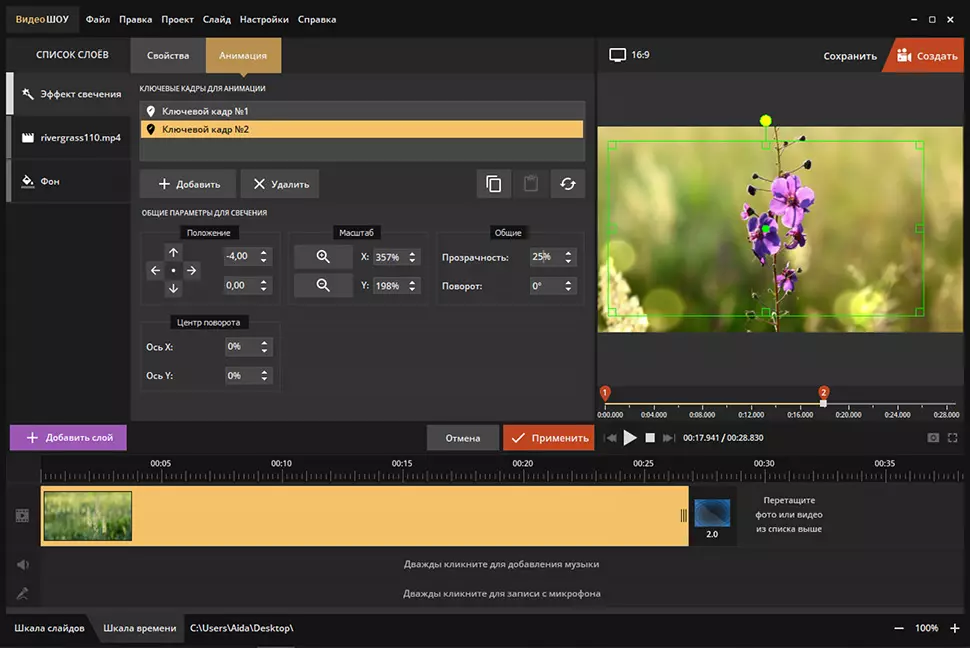
Task: Select the rivergrass110.mp4 layer
Action: tap(70, 137)
